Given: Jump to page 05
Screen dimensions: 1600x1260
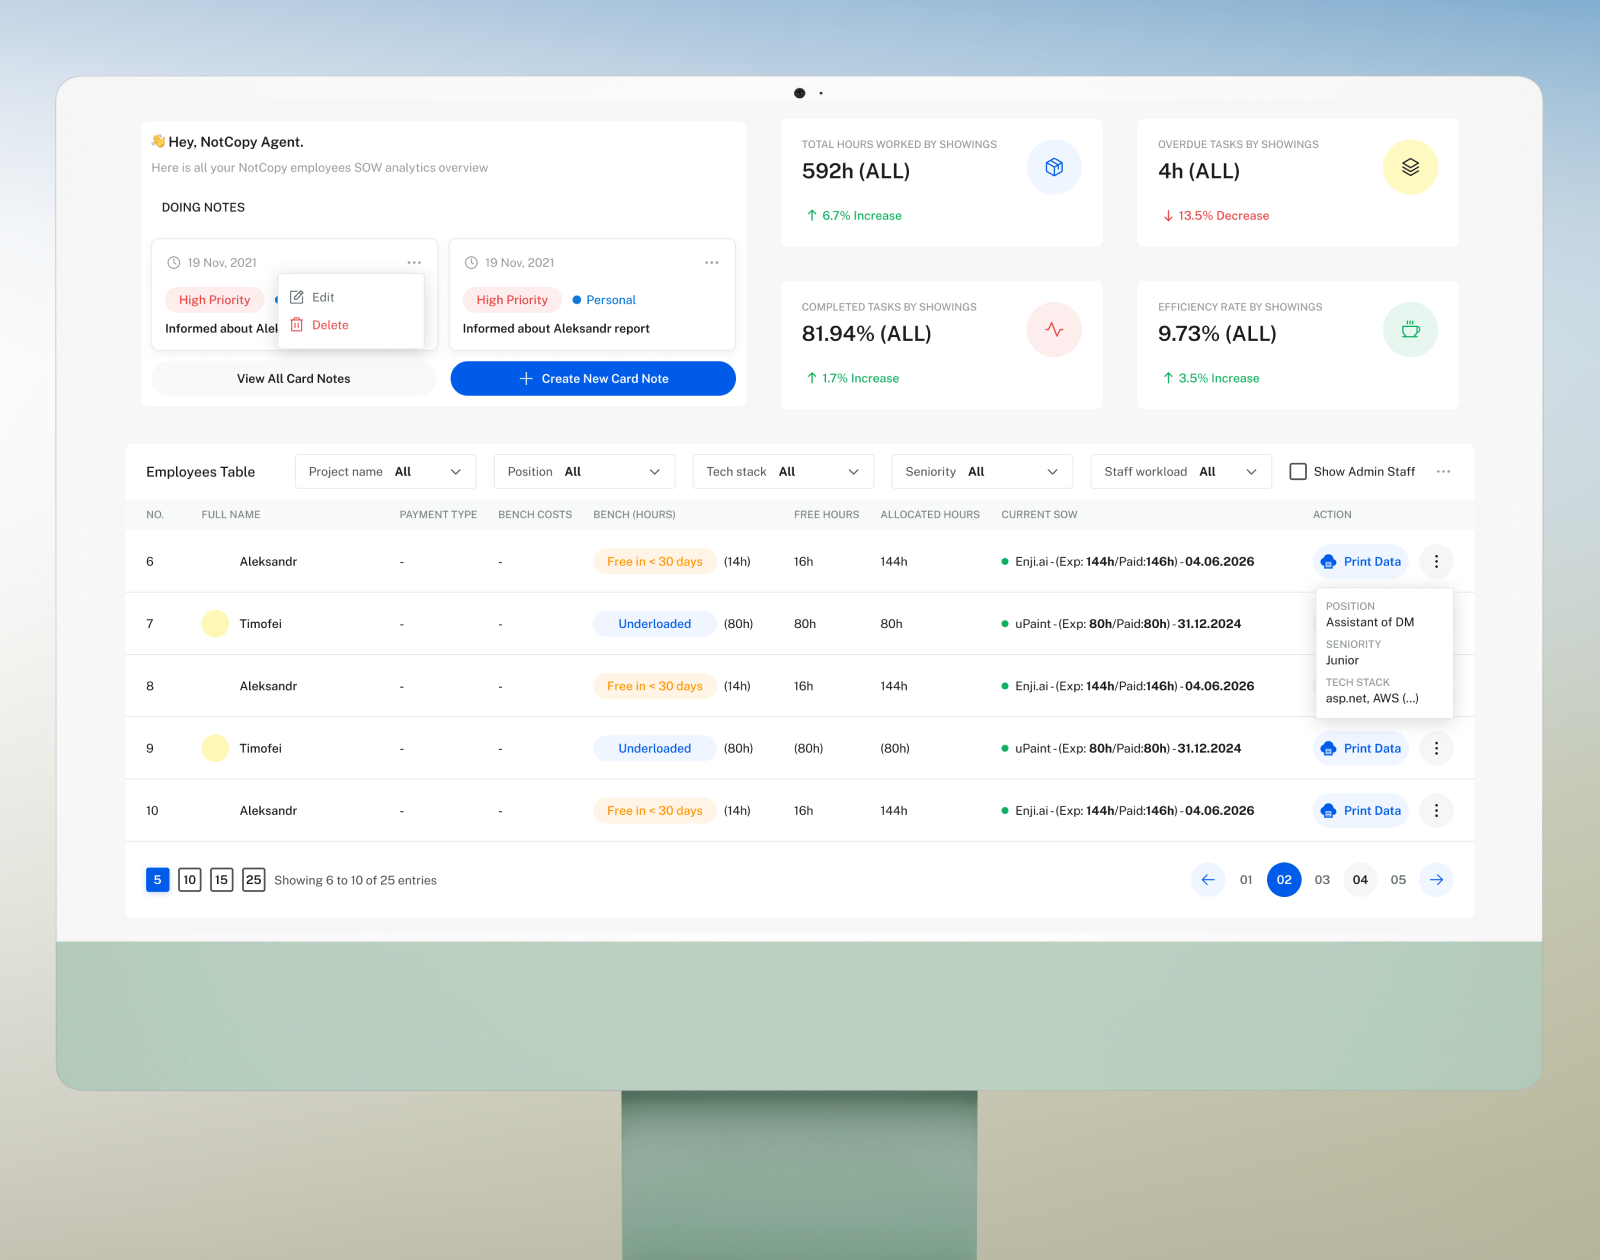Looking at the screenshot, I should click(x=1398, y=880).
